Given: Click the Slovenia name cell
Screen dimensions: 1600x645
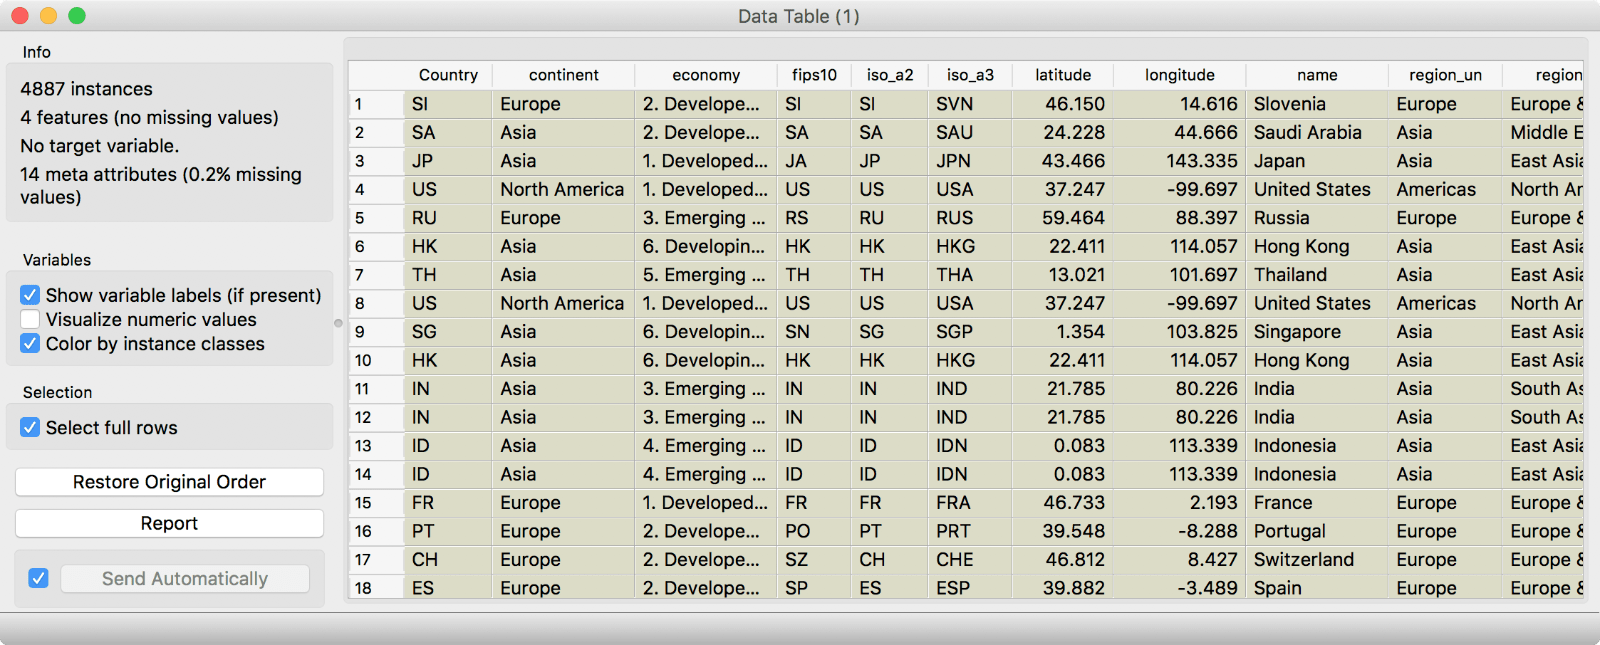Looking at the screenshot, I should click(x=1317, y=104).
